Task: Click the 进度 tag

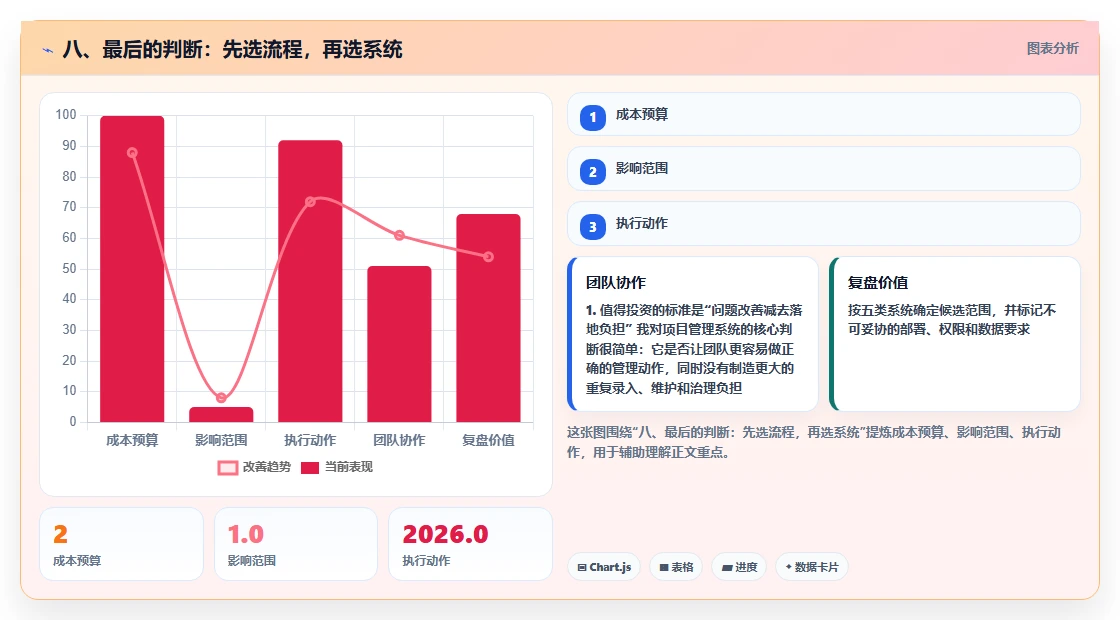Action: tap(739, 567)
